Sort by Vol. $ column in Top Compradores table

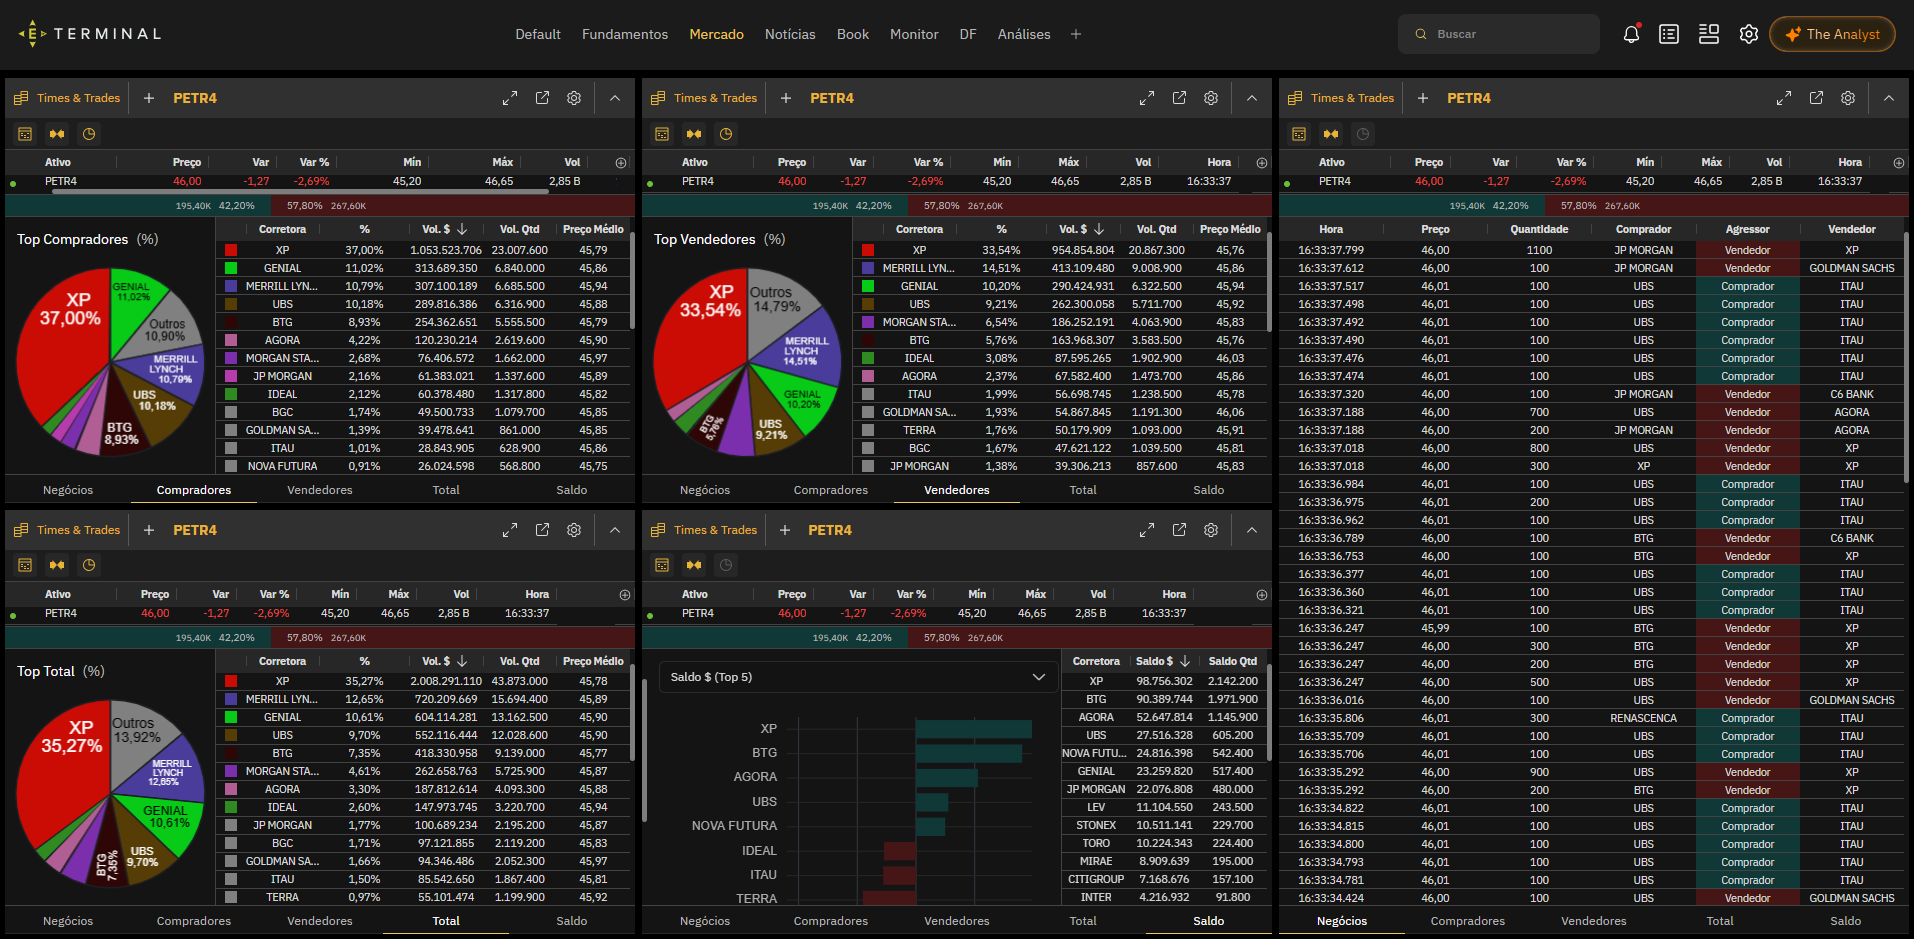click(444, 229)
